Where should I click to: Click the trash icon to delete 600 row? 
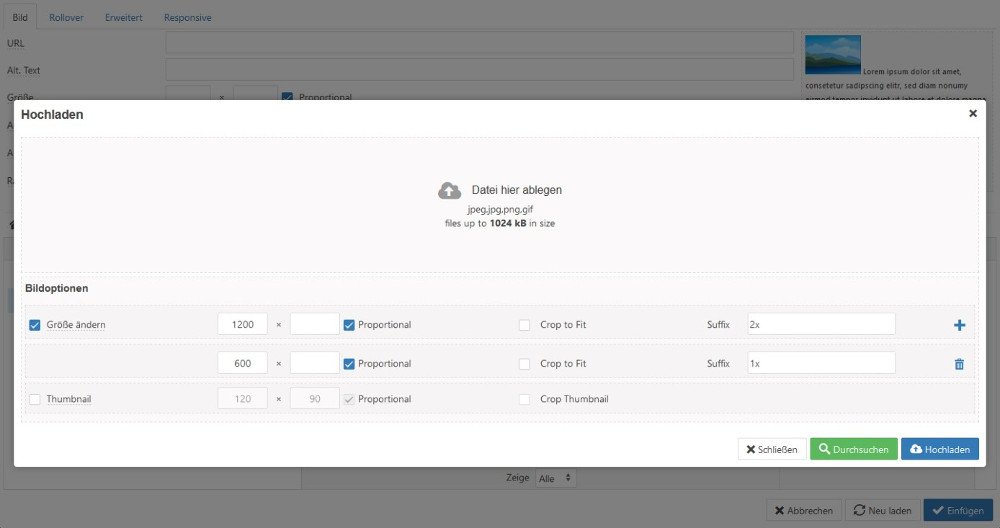pos(959,364)
